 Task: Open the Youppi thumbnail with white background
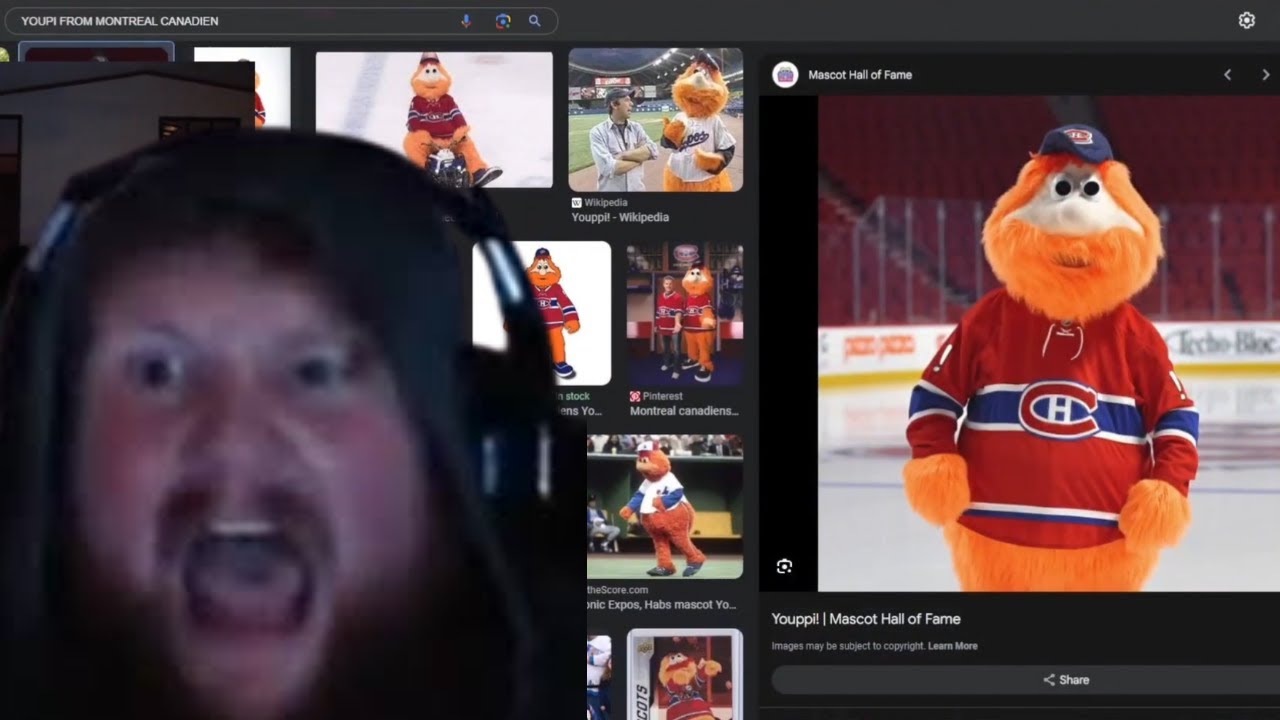pyautogui.click(x=541, y=313)
